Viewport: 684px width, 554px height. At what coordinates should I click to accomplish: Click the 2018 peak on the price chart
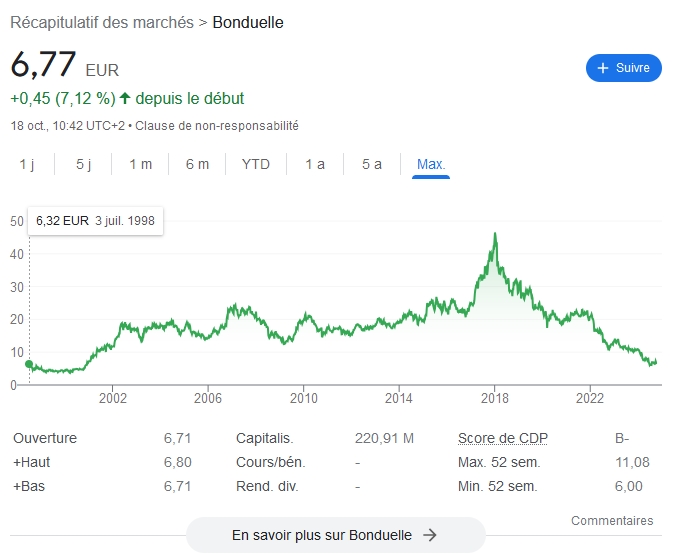click(495, 234)
